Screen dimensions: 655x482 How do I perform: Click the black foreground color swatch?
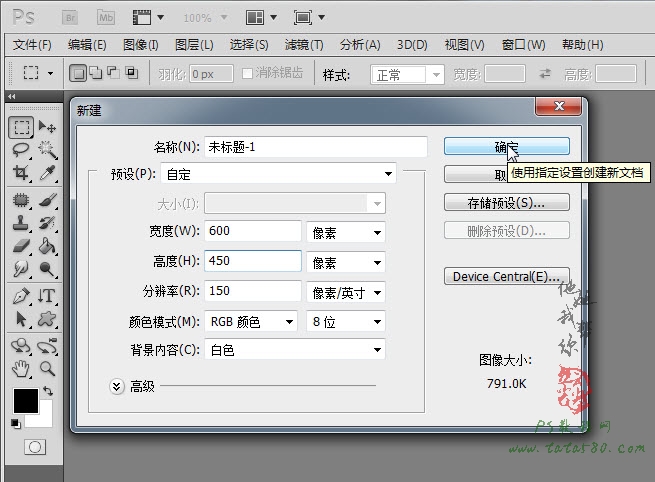click(25, 401)
